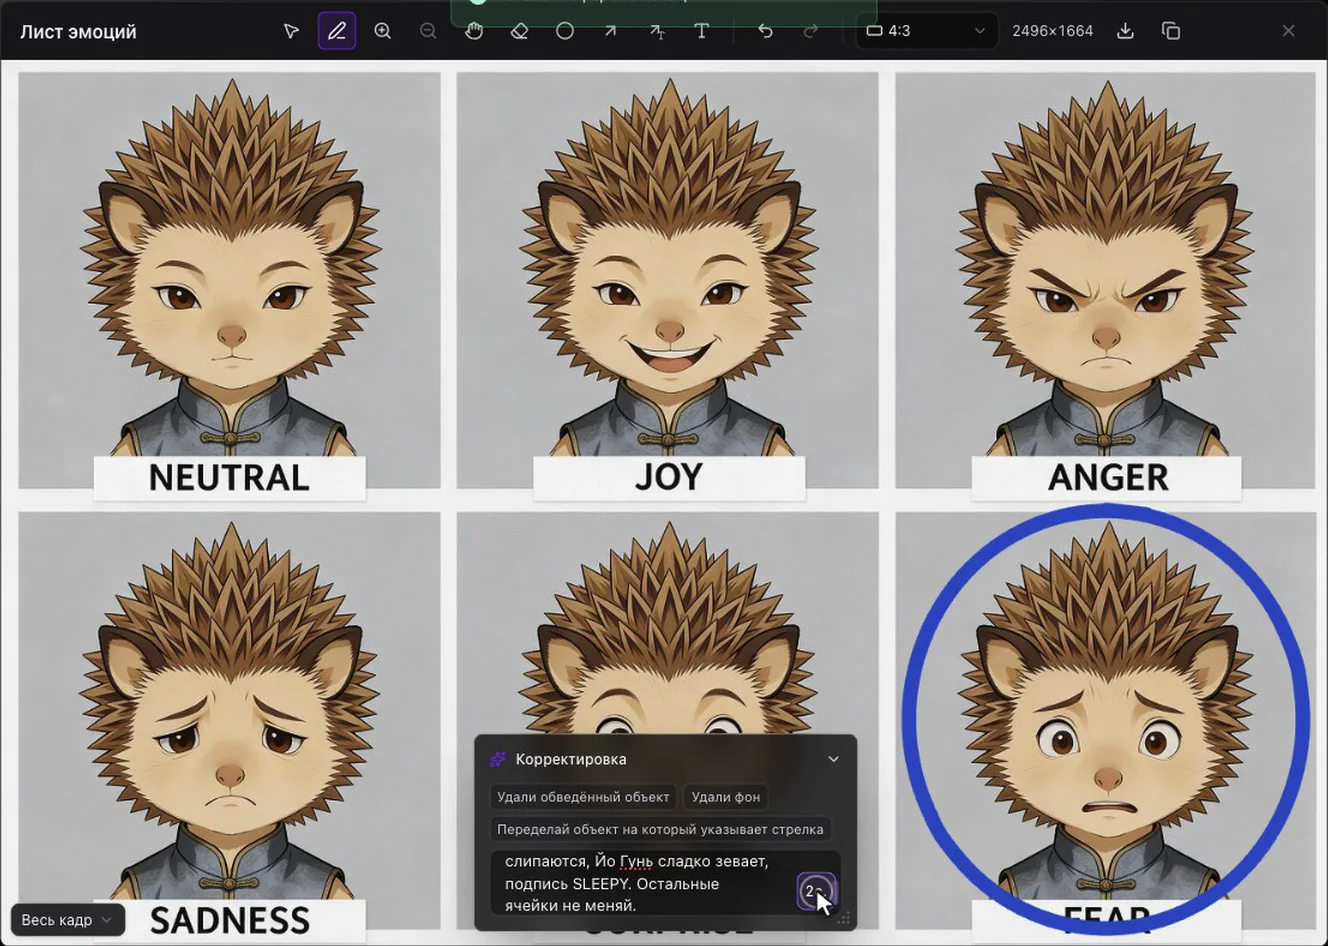
Task: Click the zoom in magnifier icon
Action: coord(382,31)
